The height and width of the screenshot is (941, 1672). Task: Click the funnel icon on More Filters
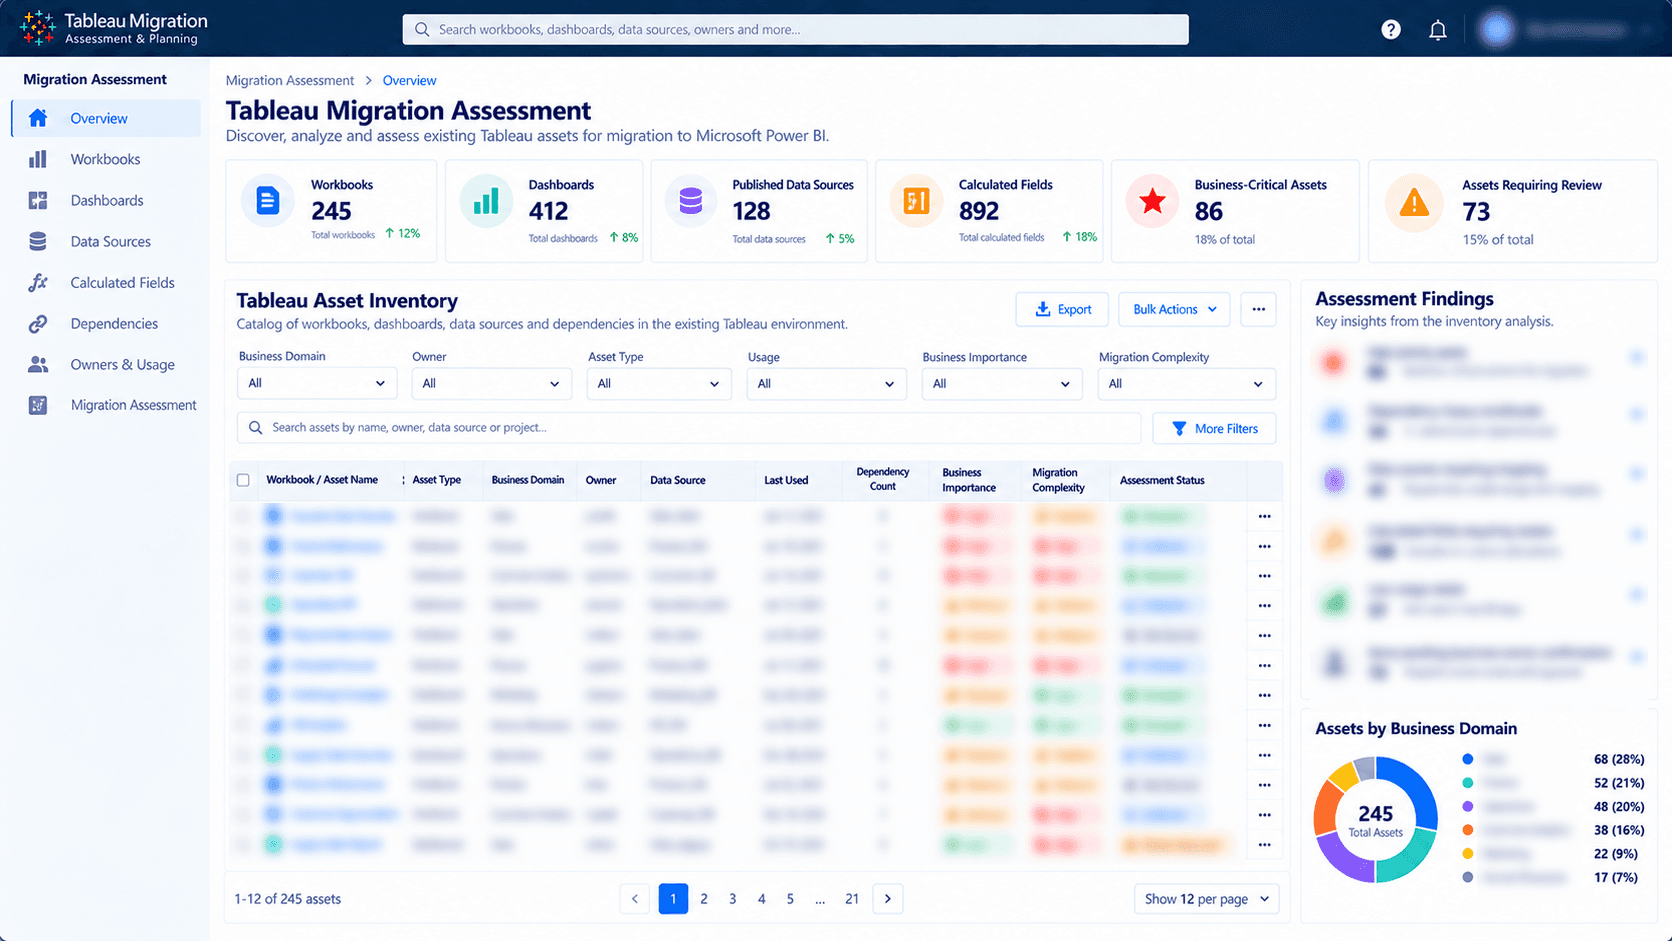1179,429
